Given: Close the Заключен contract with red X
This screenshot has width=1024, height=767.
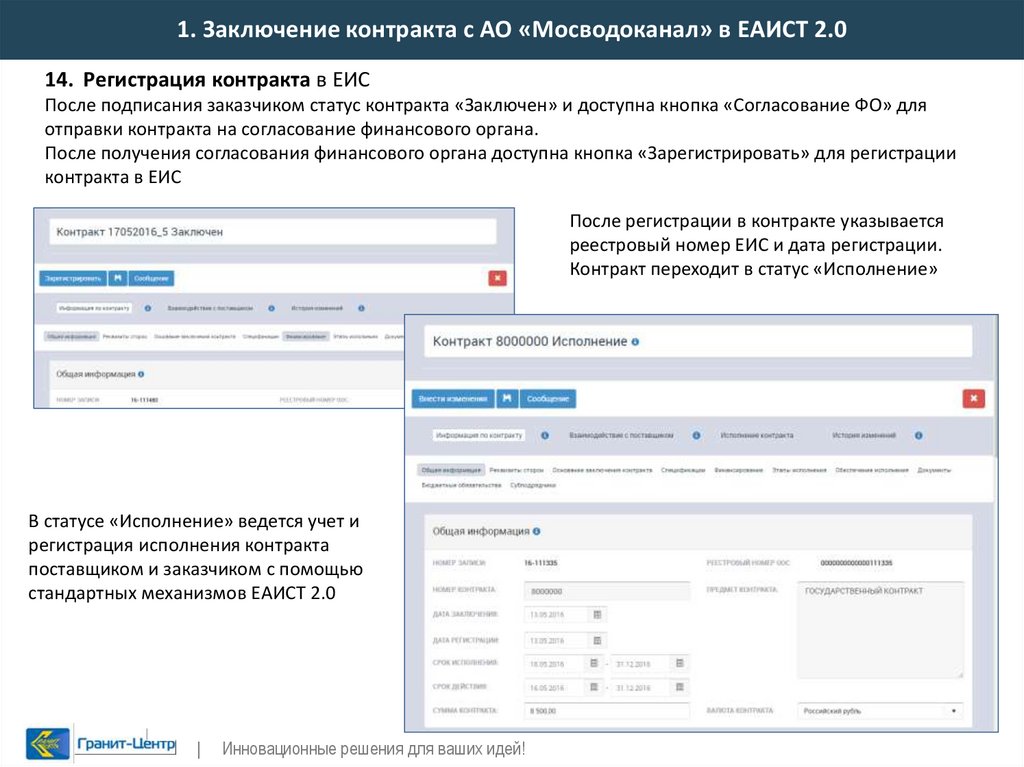Looking at the screenshot, I should pyautogui.click(x=497, y=278).
